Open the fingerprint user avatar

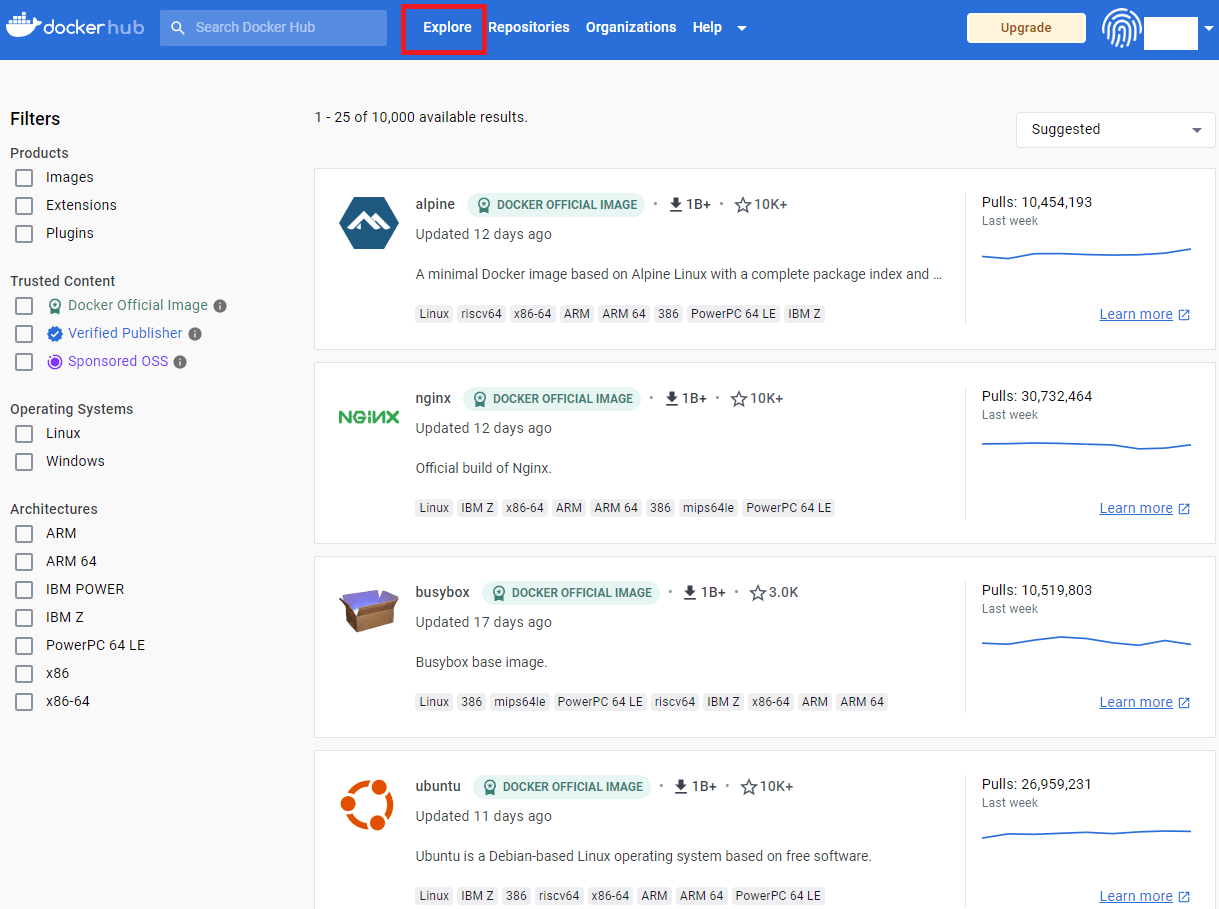click(x=1121, y=29)
